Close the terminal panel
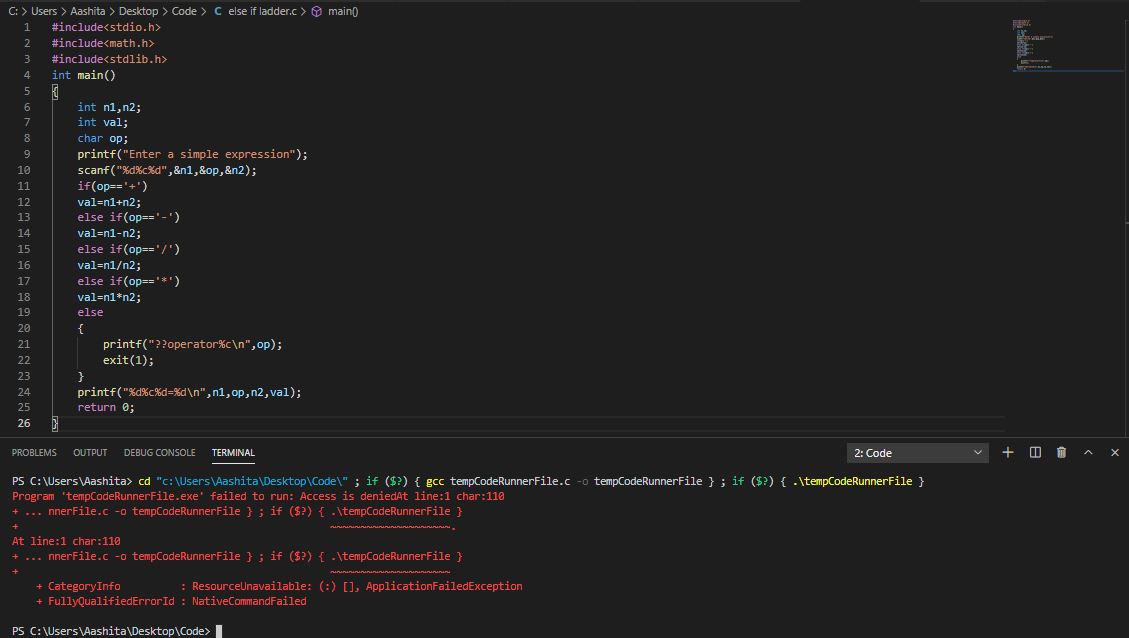 1115,452
